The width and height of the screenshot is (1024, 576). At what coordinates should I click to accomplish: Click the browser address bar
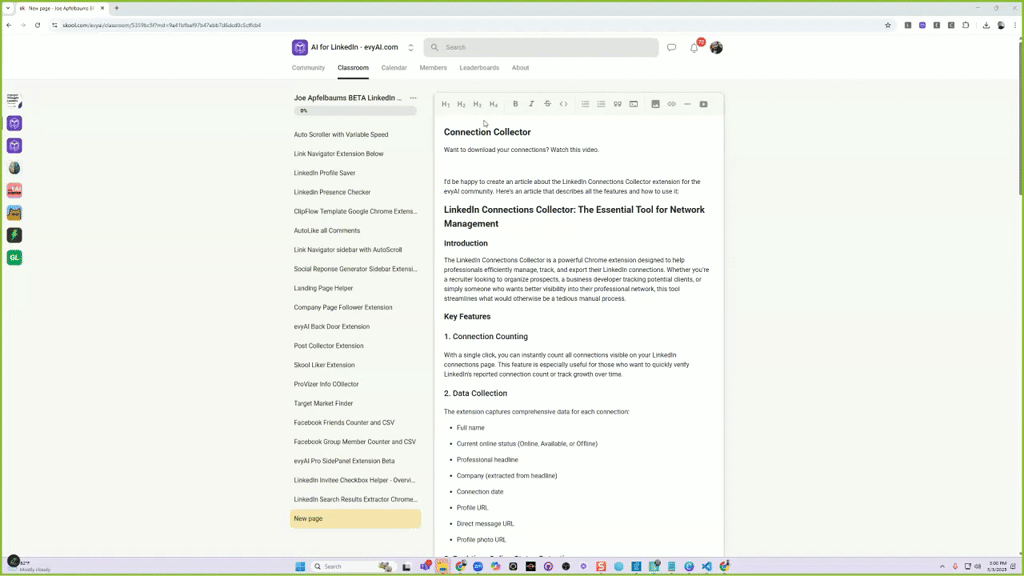coord(467,25)
